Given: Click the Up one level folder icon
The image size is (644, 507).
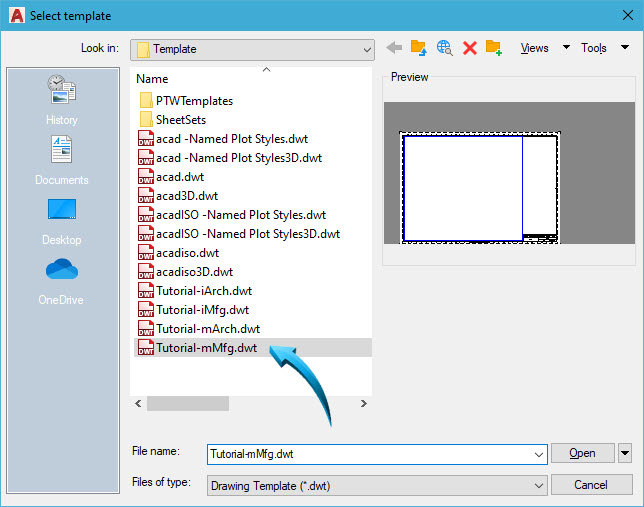Looking at the screenshot, I should 419,48.
